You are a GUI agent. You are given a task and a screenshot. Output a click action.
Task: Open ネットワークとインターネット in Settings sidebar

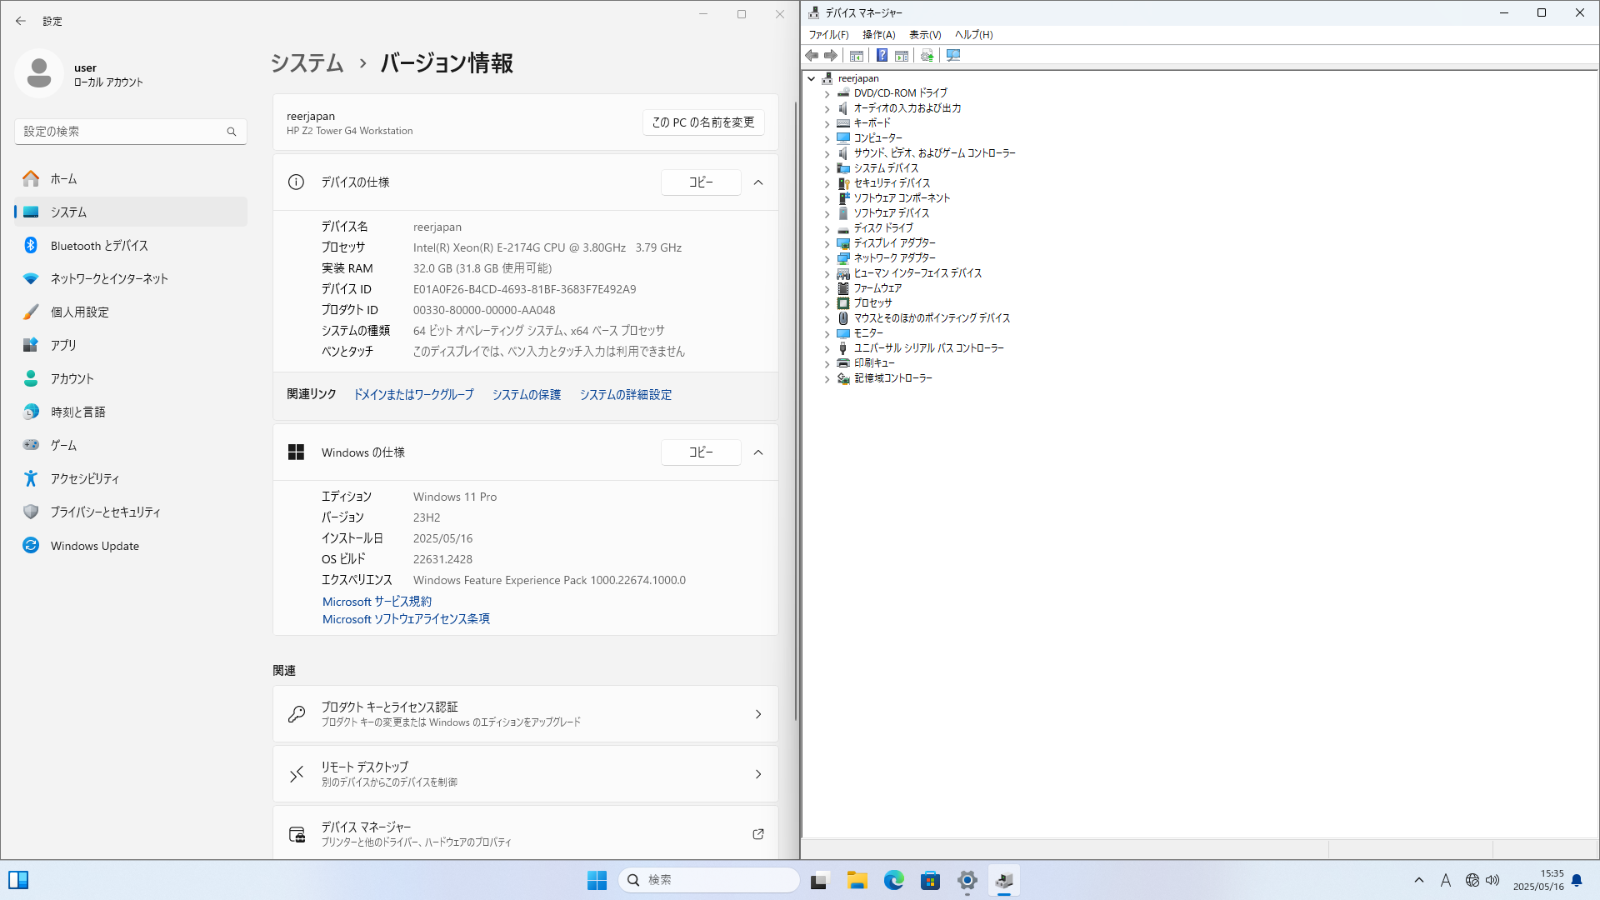131,279
